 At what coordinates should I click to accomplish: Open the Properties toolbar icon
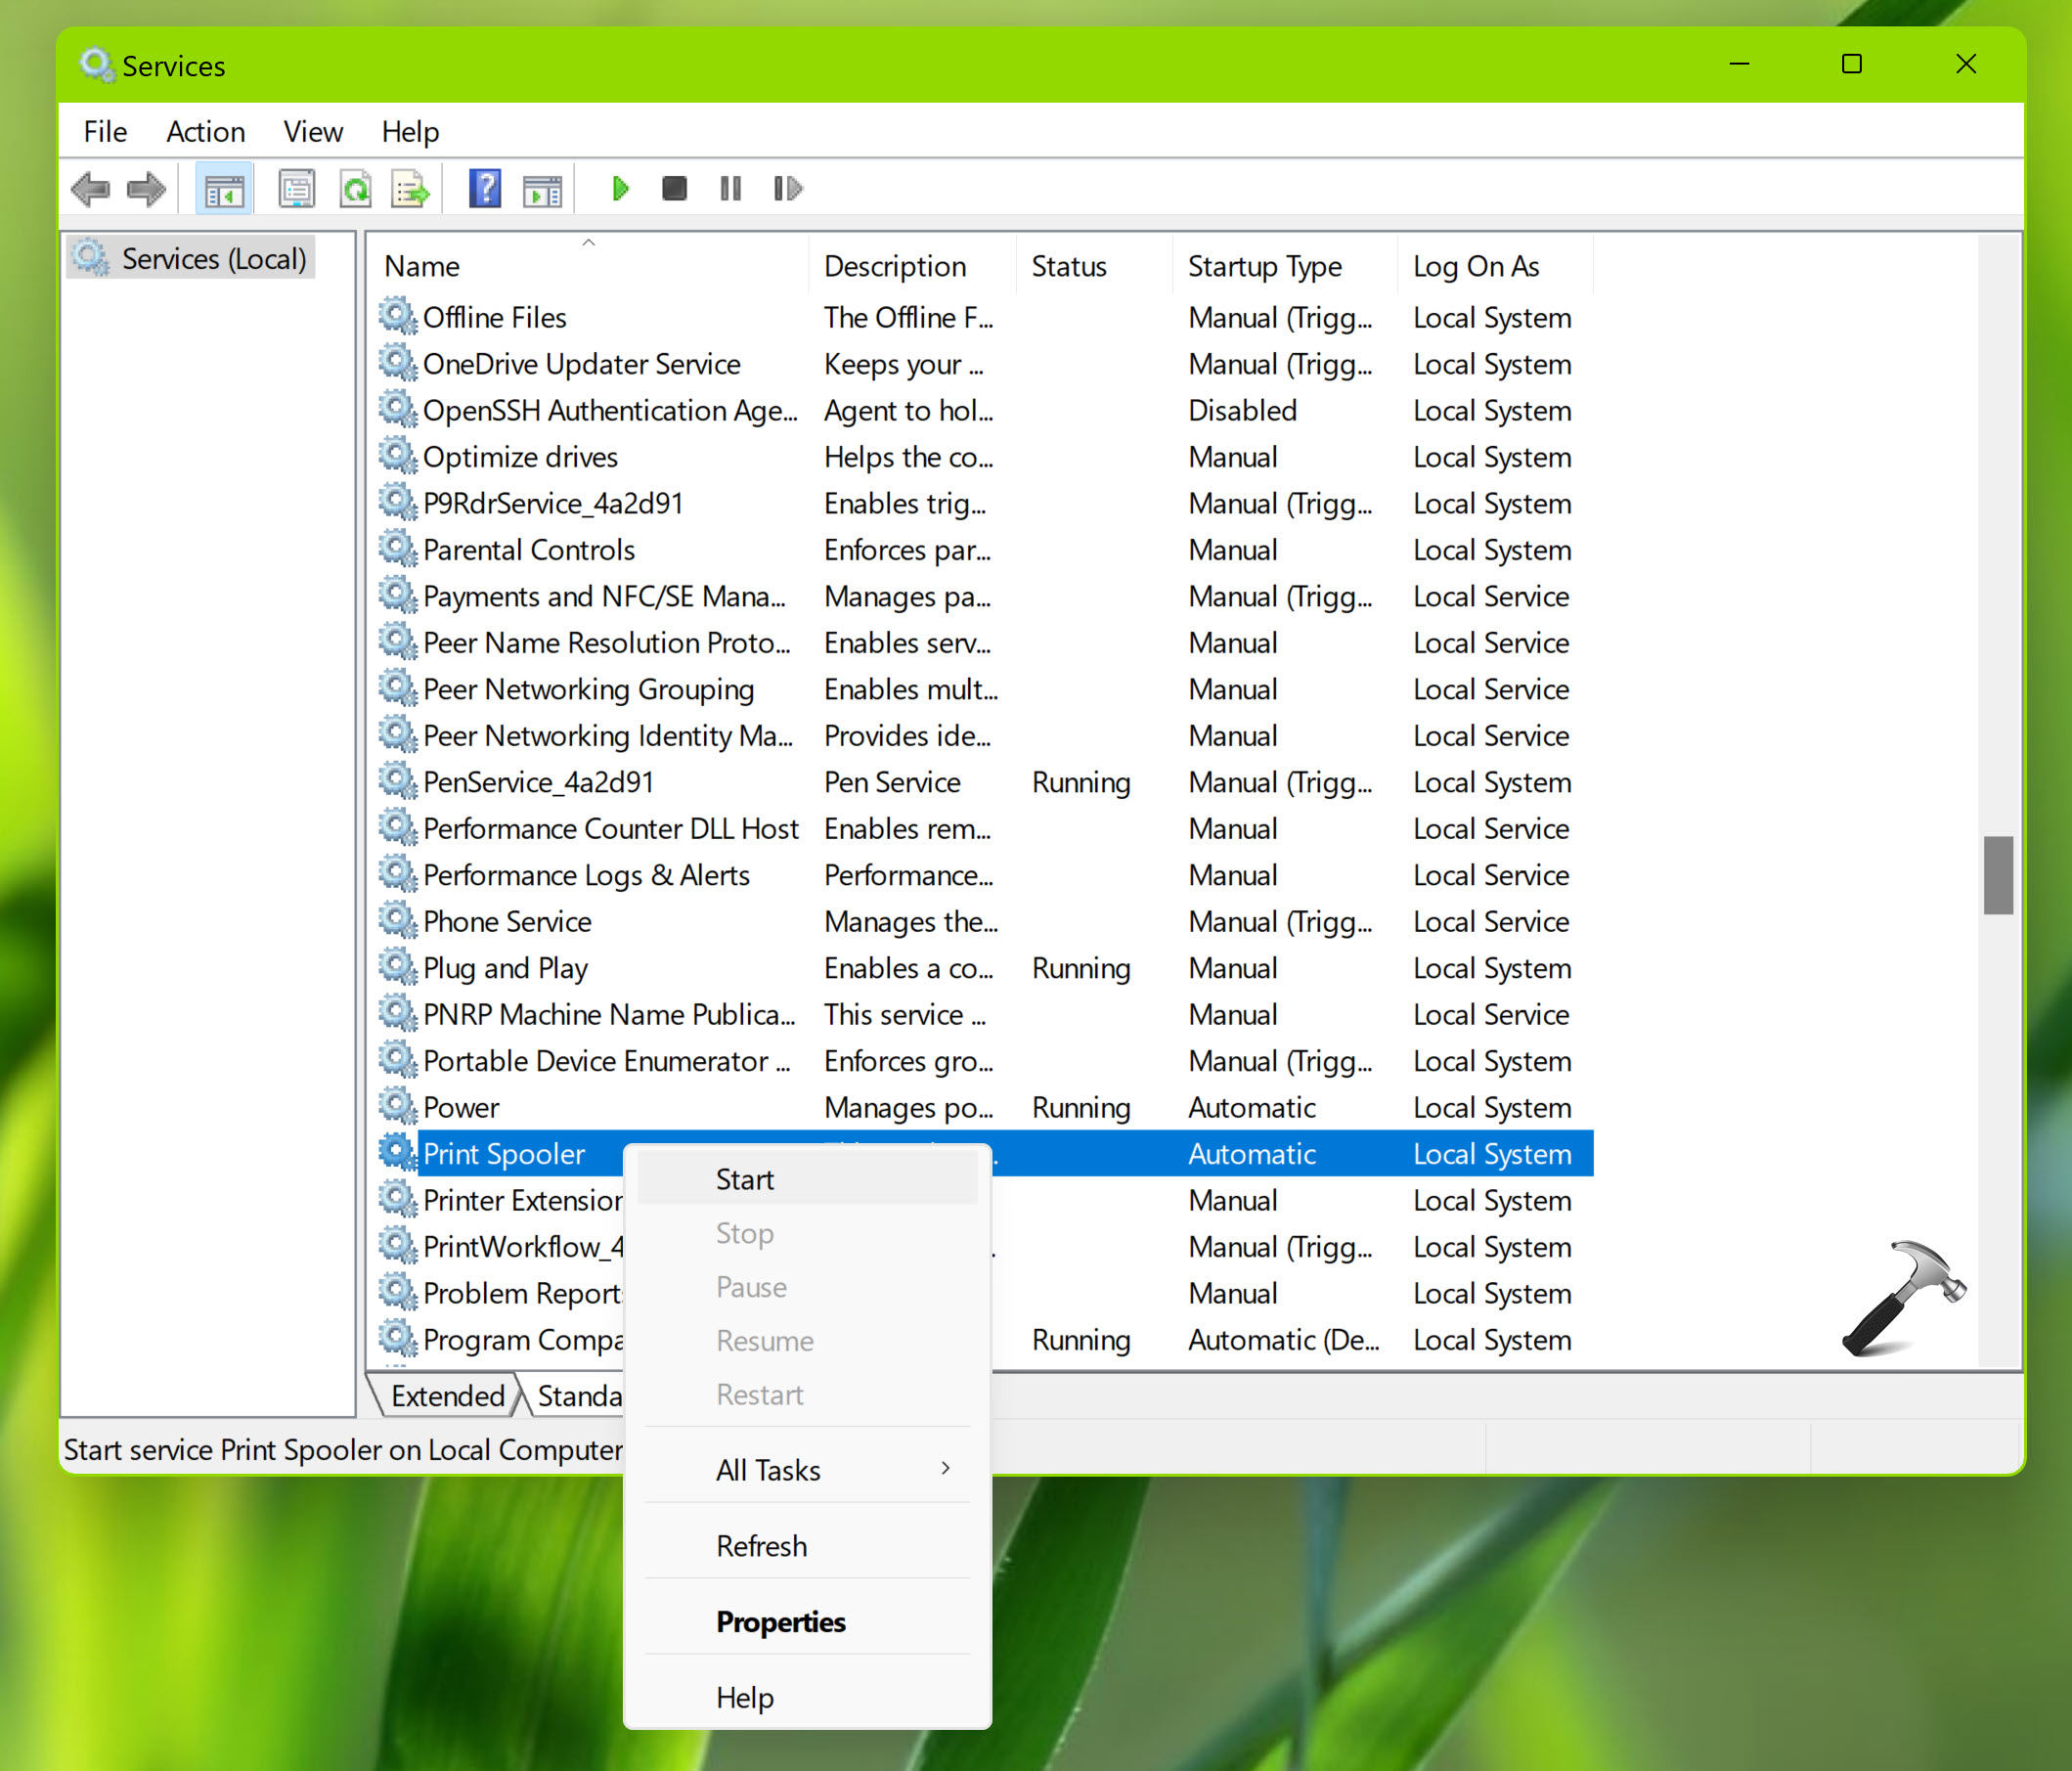coord(297,189)
